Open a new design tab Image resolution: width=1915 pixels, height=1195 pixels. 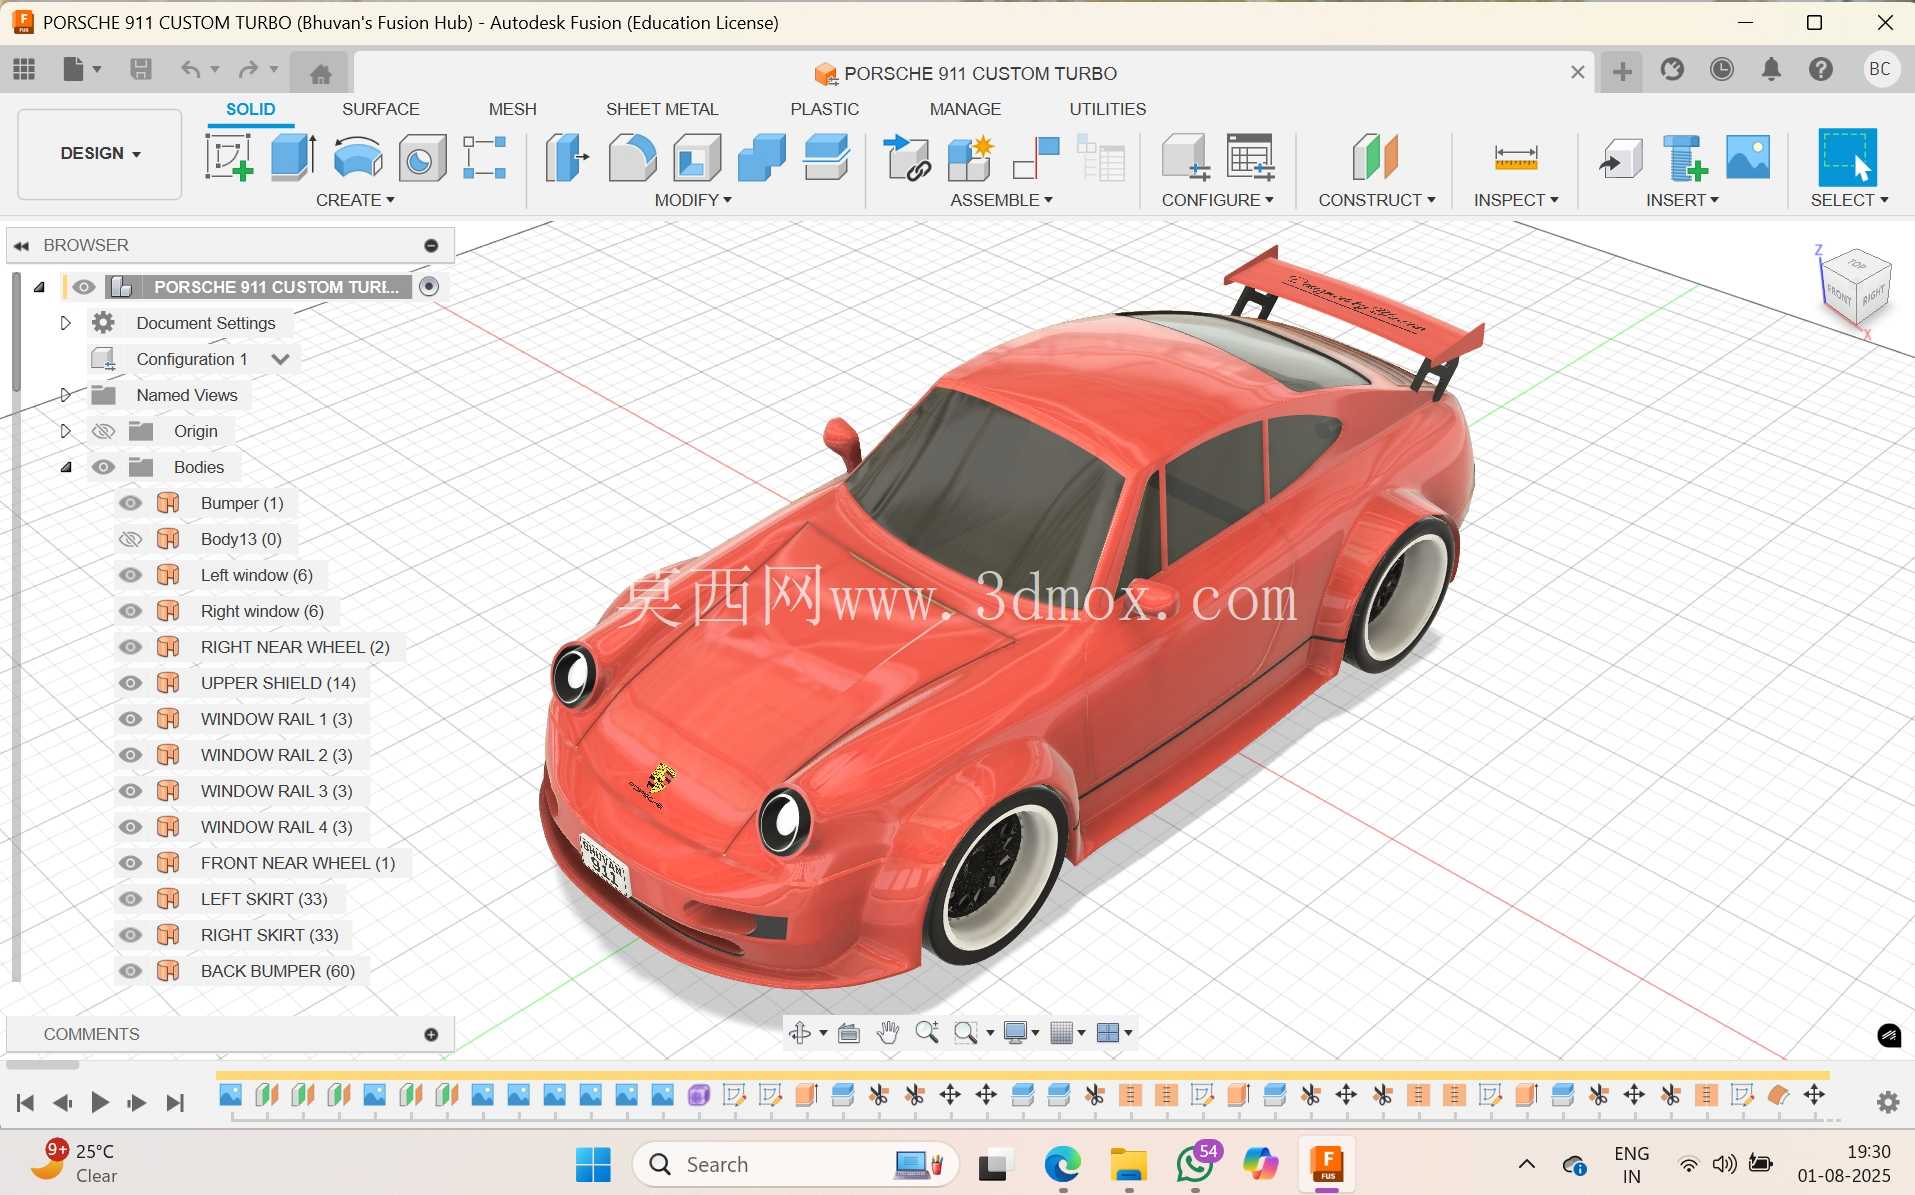point(1622,71)
